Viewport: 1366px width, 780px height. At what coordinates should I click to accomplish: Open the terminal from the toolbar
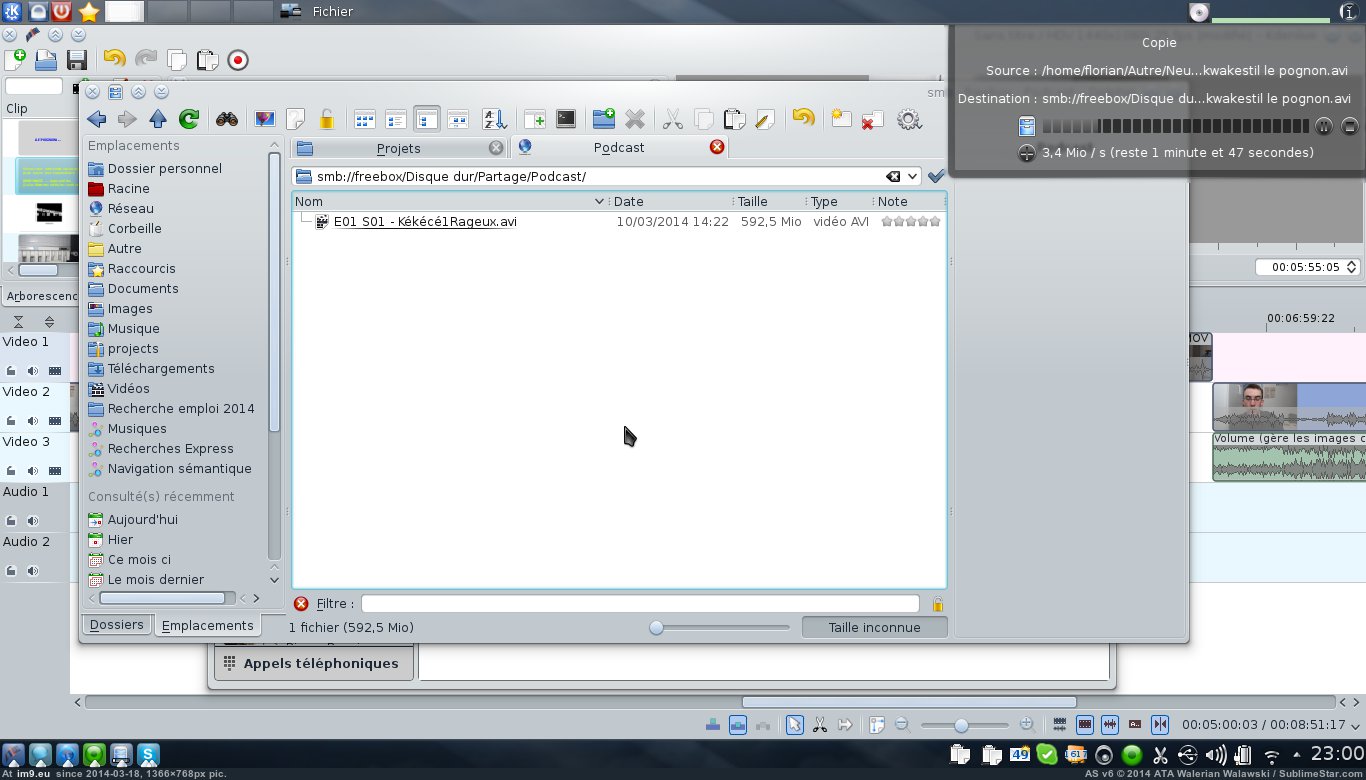(x=566, y=120)
